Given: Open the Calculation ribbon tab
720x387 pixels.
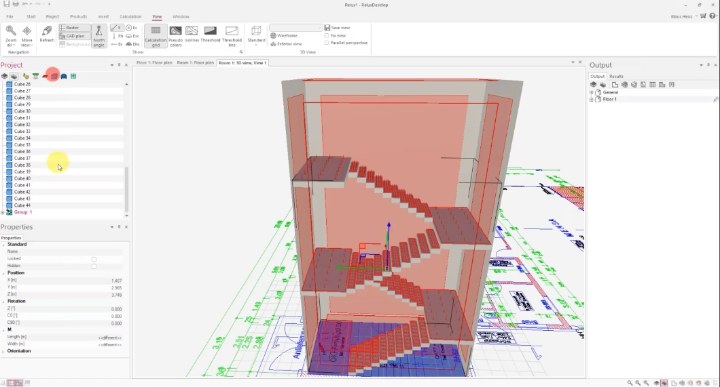Looking at the screenshot, I should 130,17.
